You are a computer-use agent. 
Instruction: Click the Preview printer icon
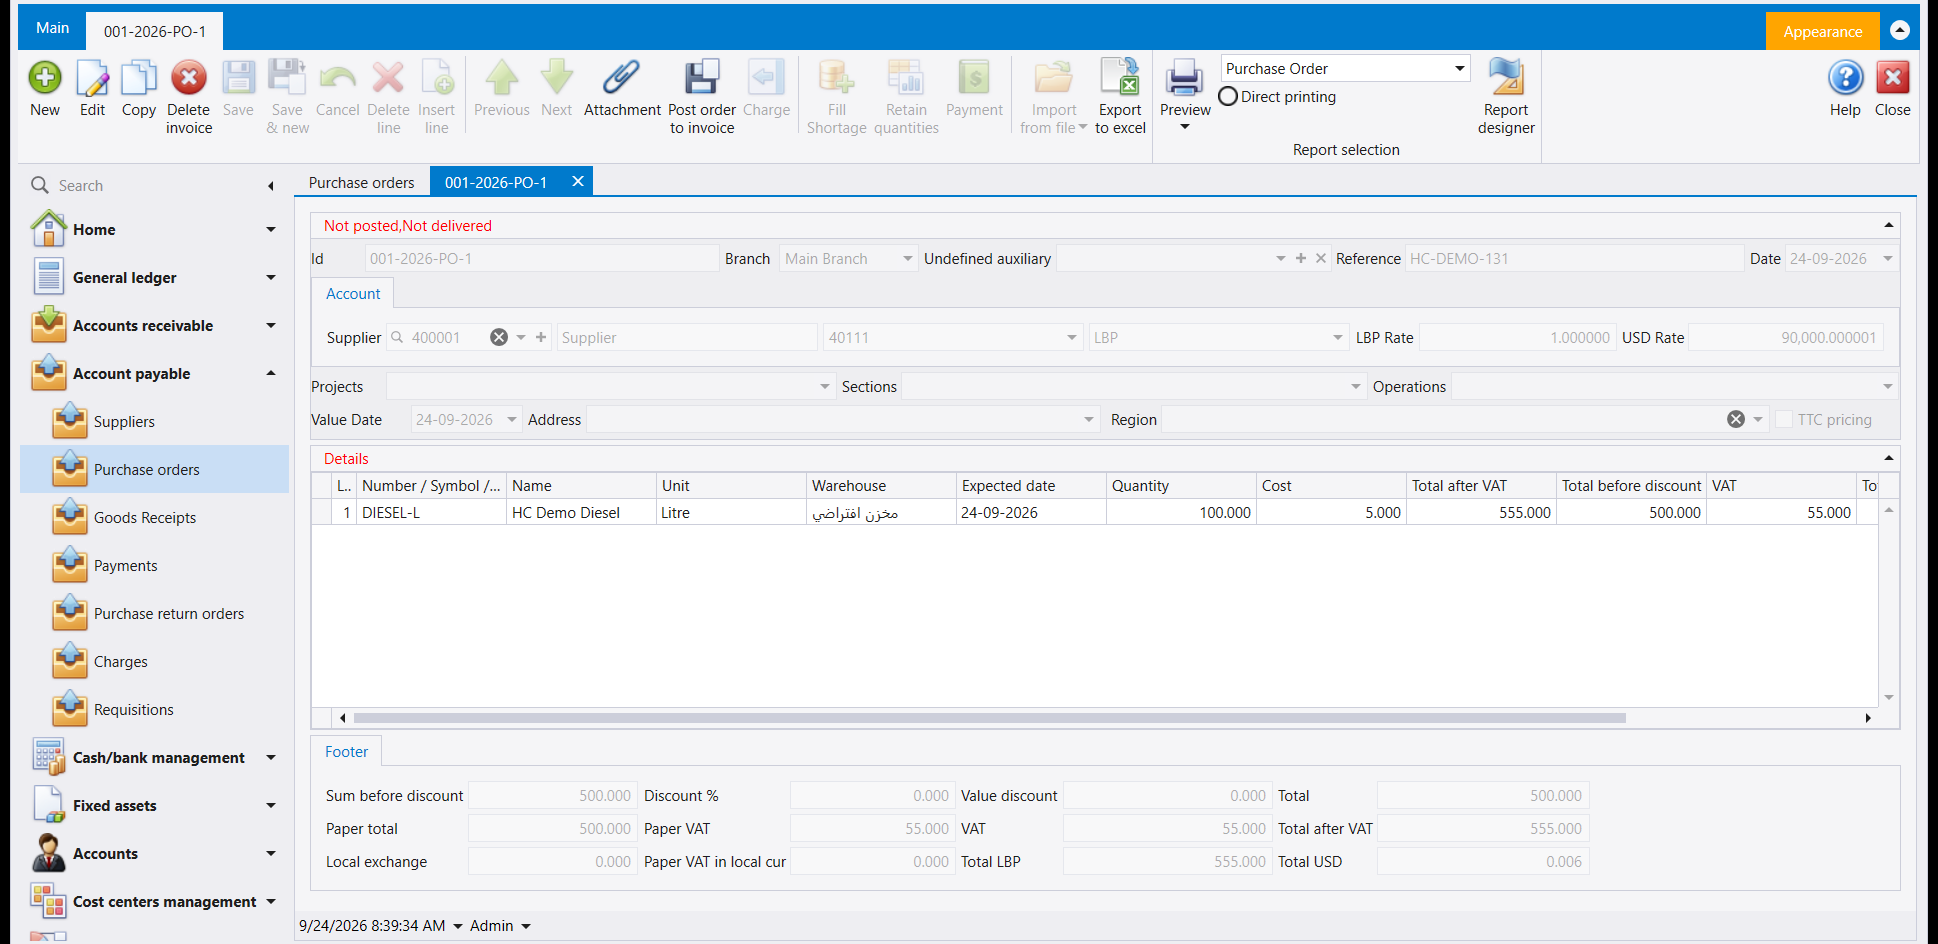(1185, 78)
